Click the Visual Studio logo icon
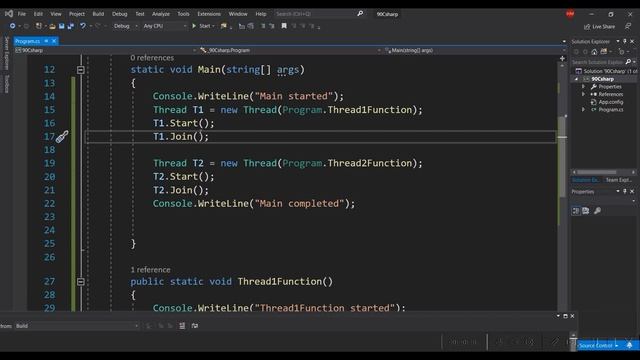640x360 pixels. [9, 14]
